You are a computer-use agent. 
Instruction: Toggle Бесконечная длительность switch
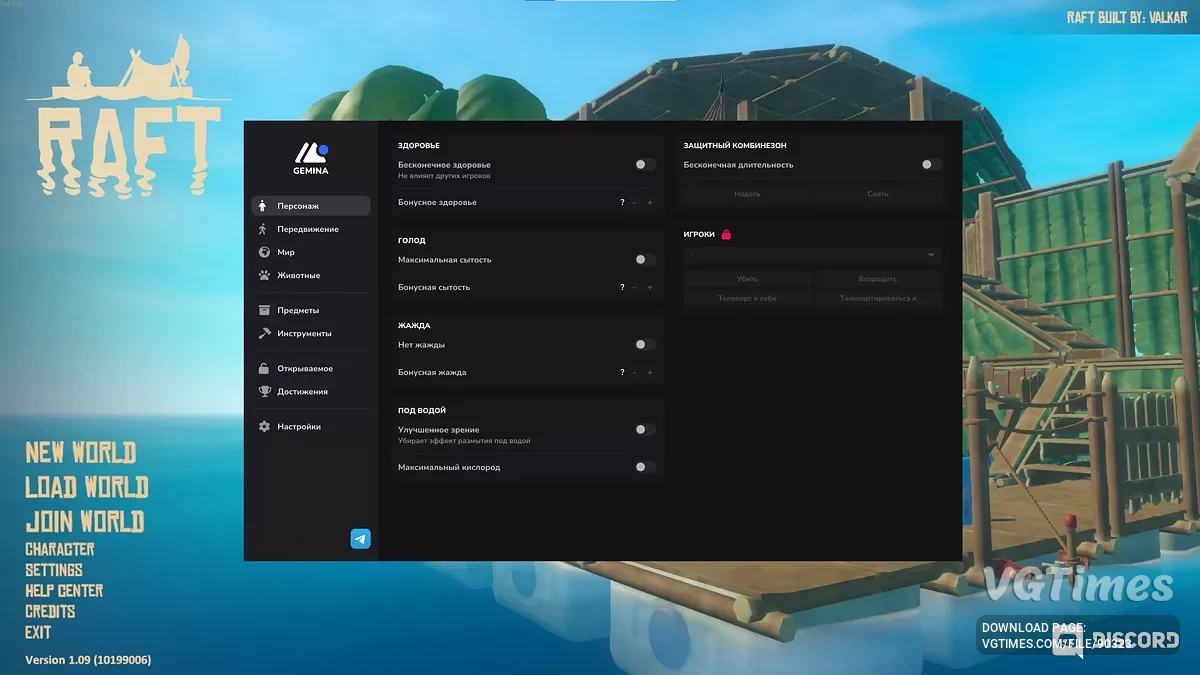(931, 165)
